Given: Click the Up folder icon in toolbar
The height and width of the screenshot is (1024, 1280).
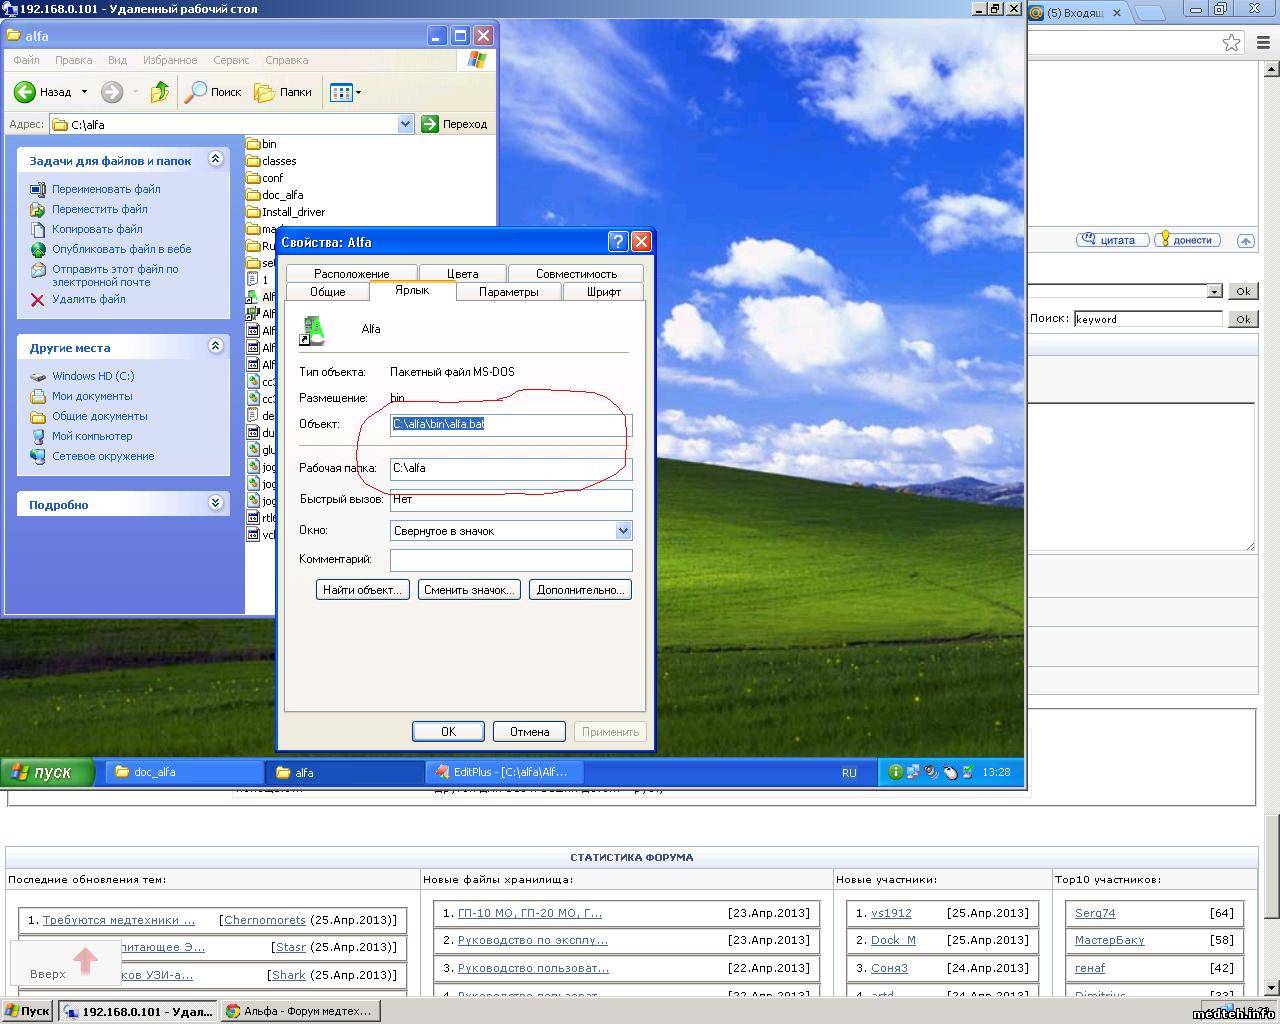Looking at the screenshot, I should 160,92.
